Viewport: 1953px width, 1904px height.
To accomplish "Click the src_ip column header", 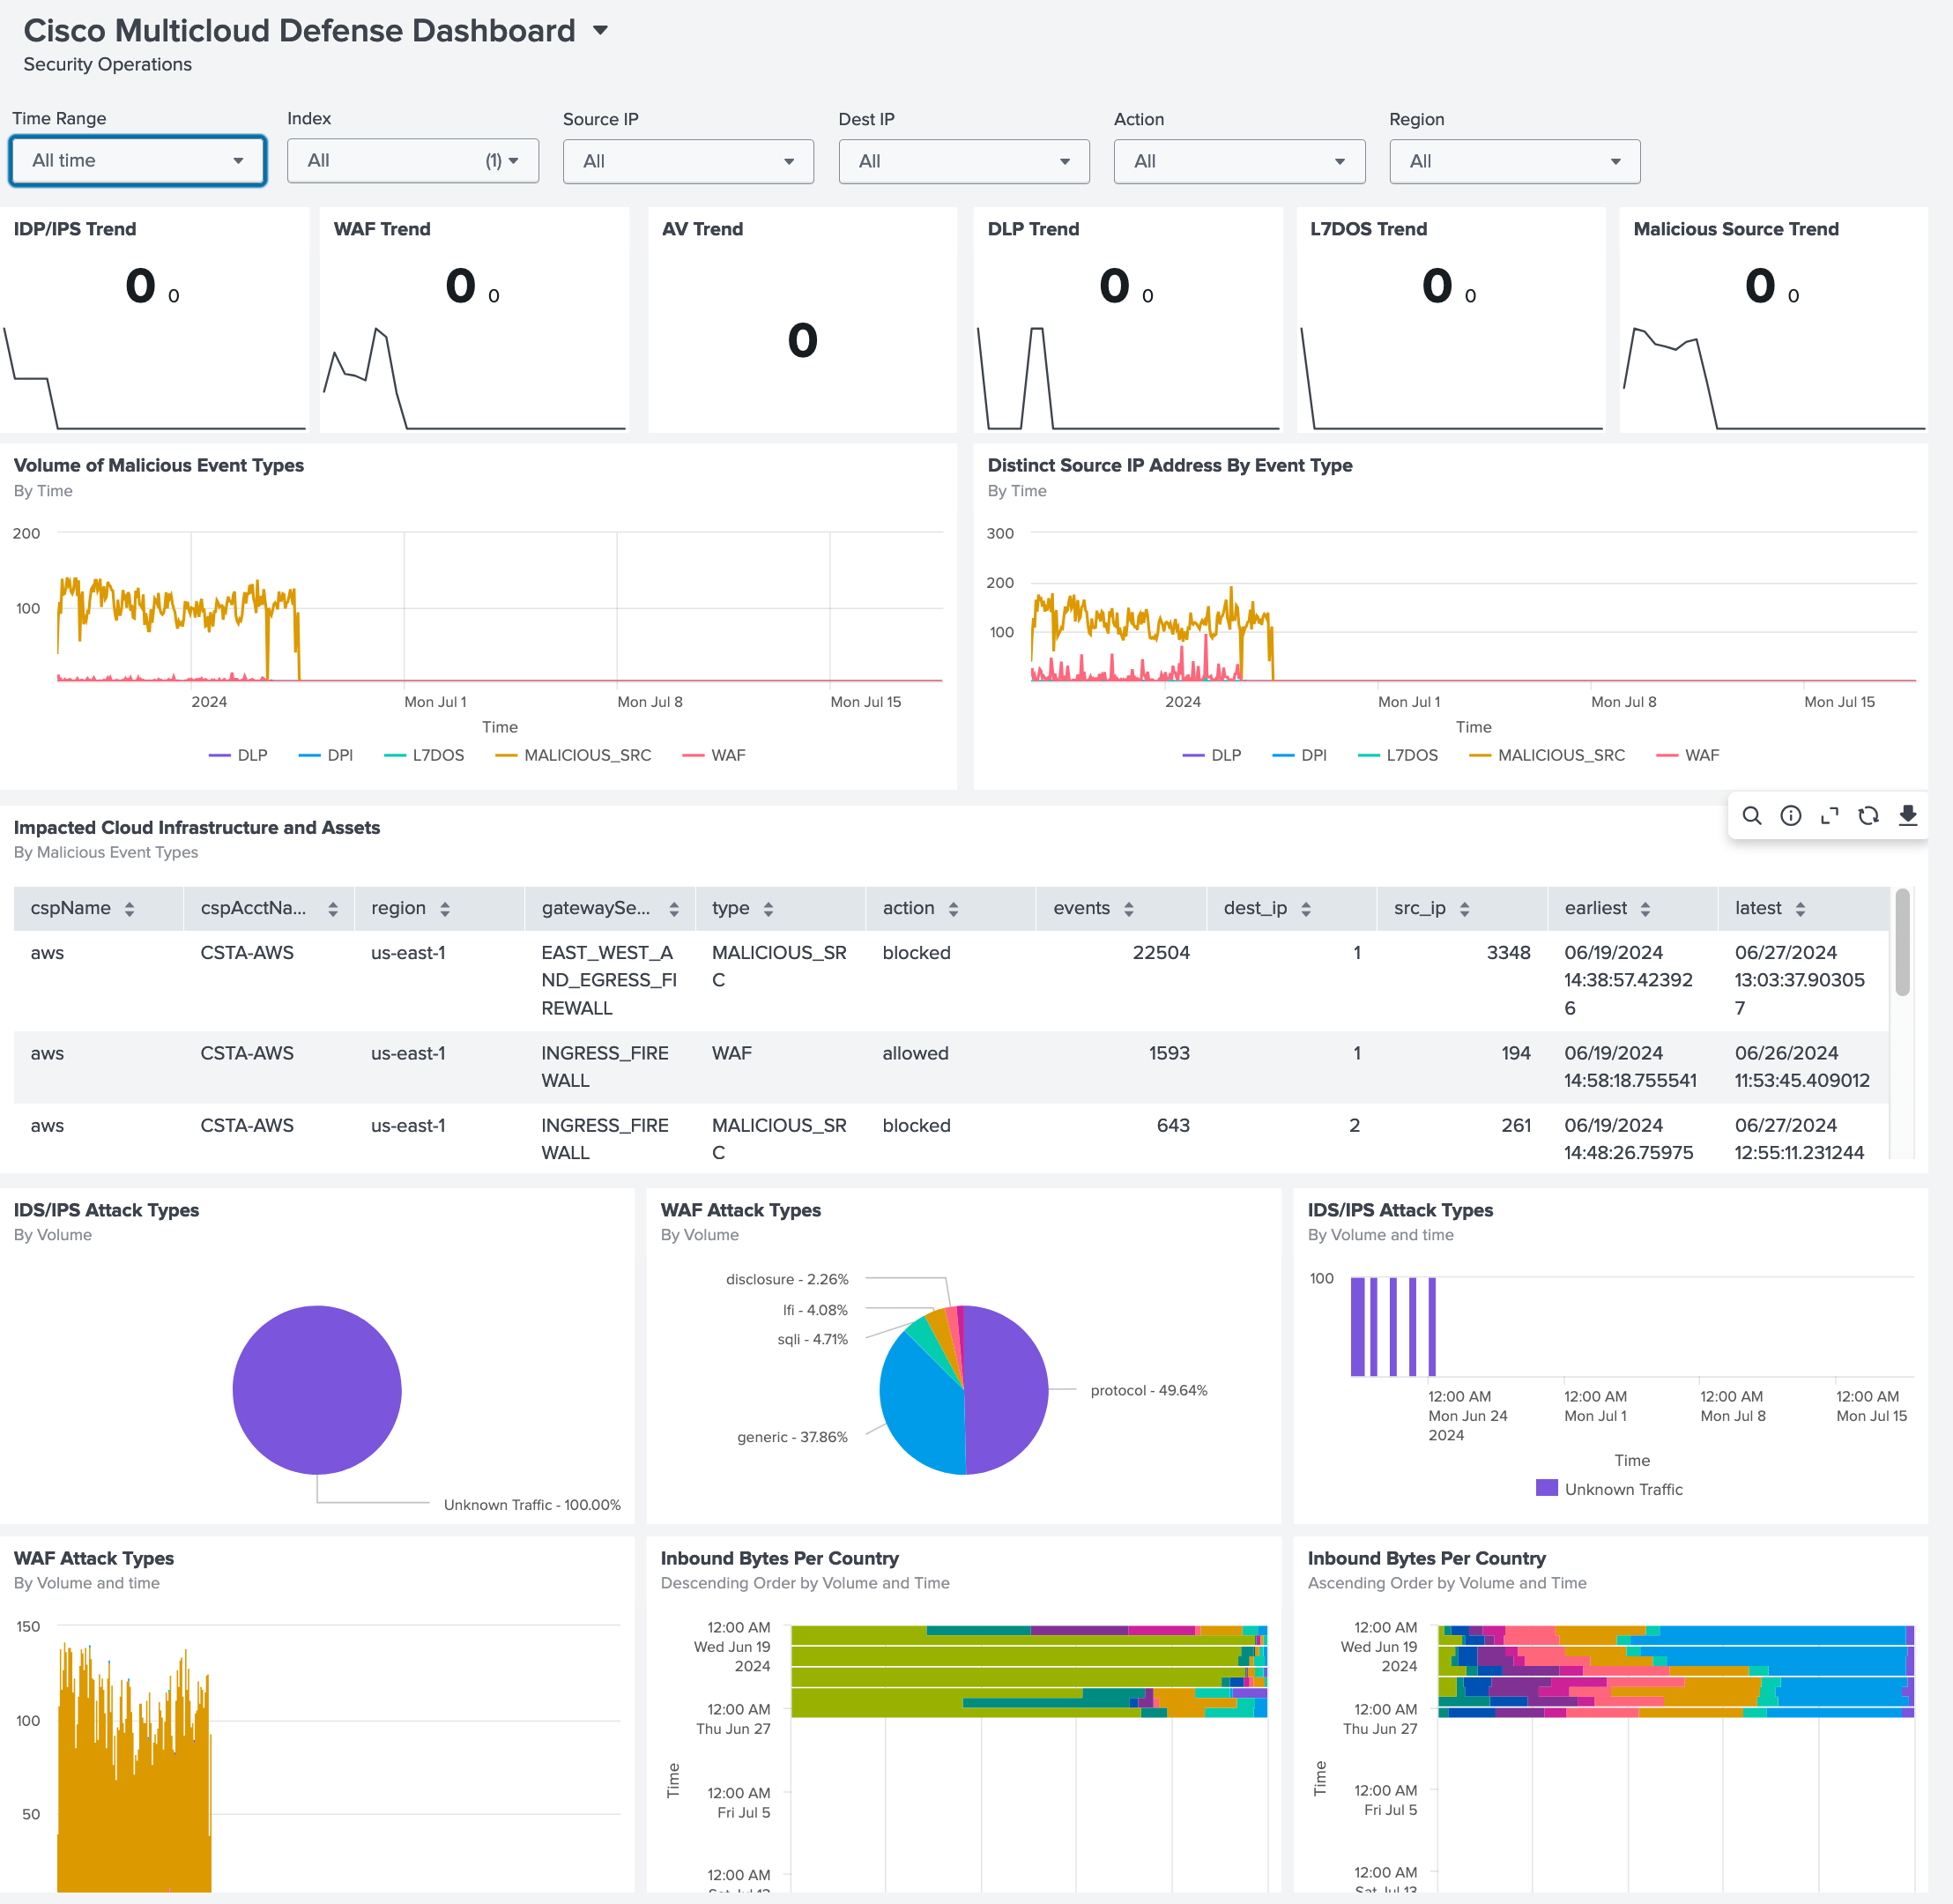I will point(1462,908).
